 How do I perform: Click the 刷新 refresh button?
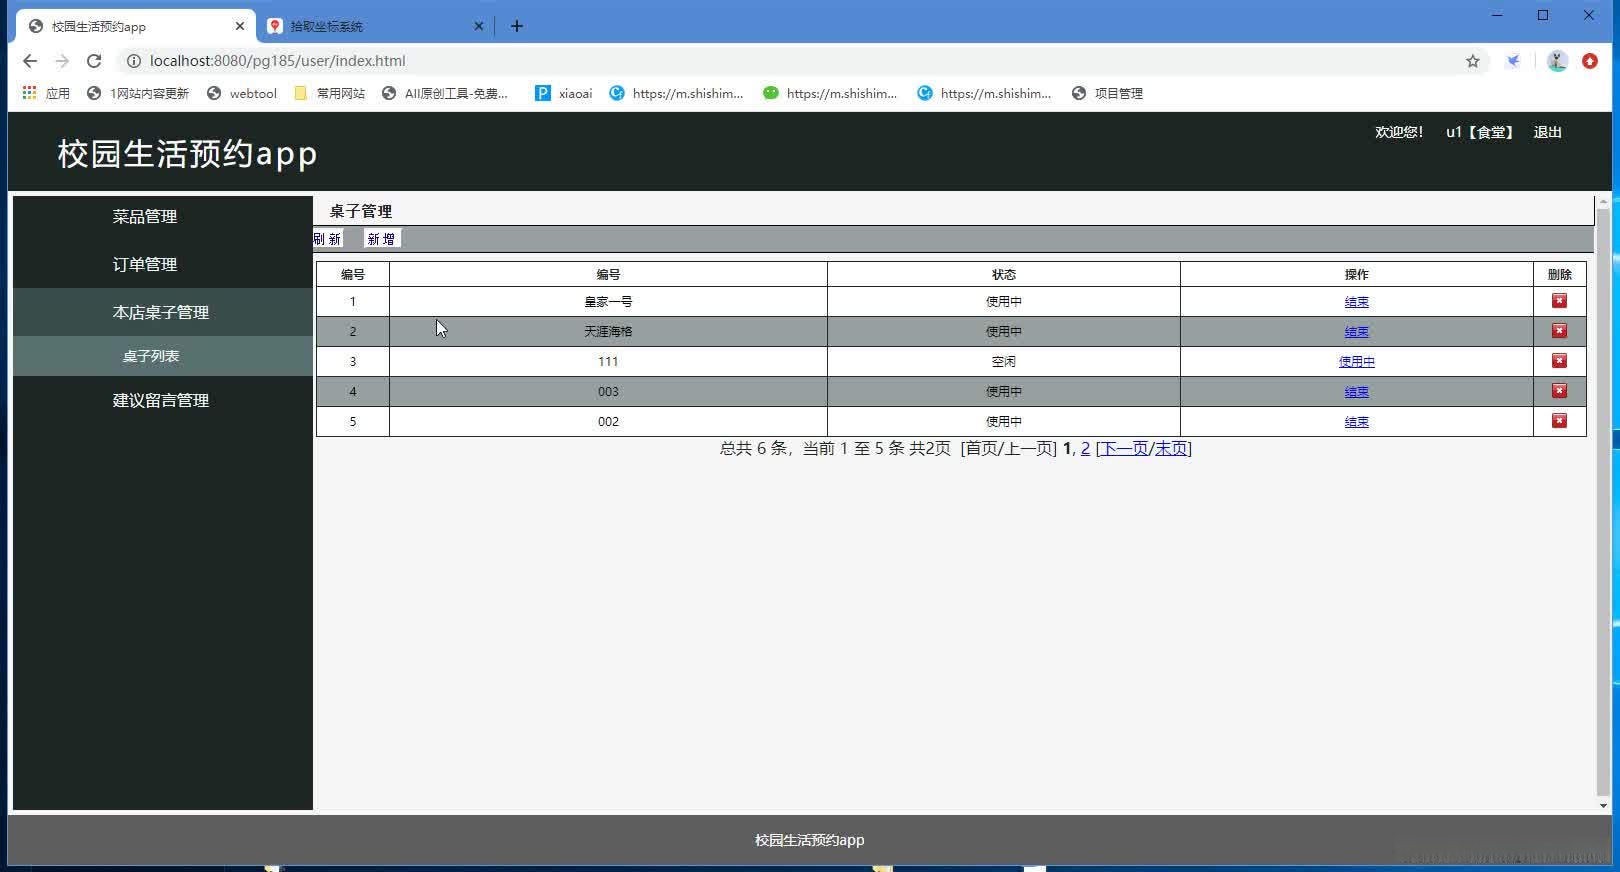click(327, 239)
